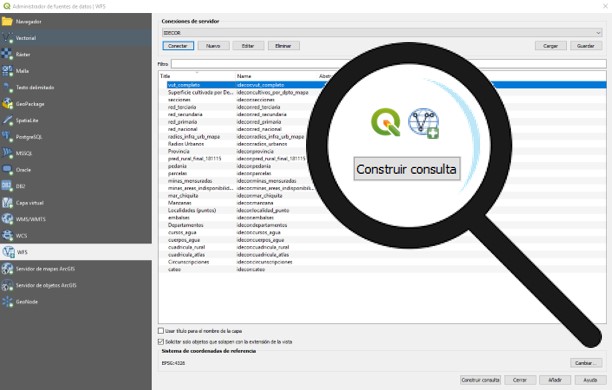Enable 'Usar título para el nombre de la capa'
The height and width of the screenshot is (390, 612).
tap(161, 331)
